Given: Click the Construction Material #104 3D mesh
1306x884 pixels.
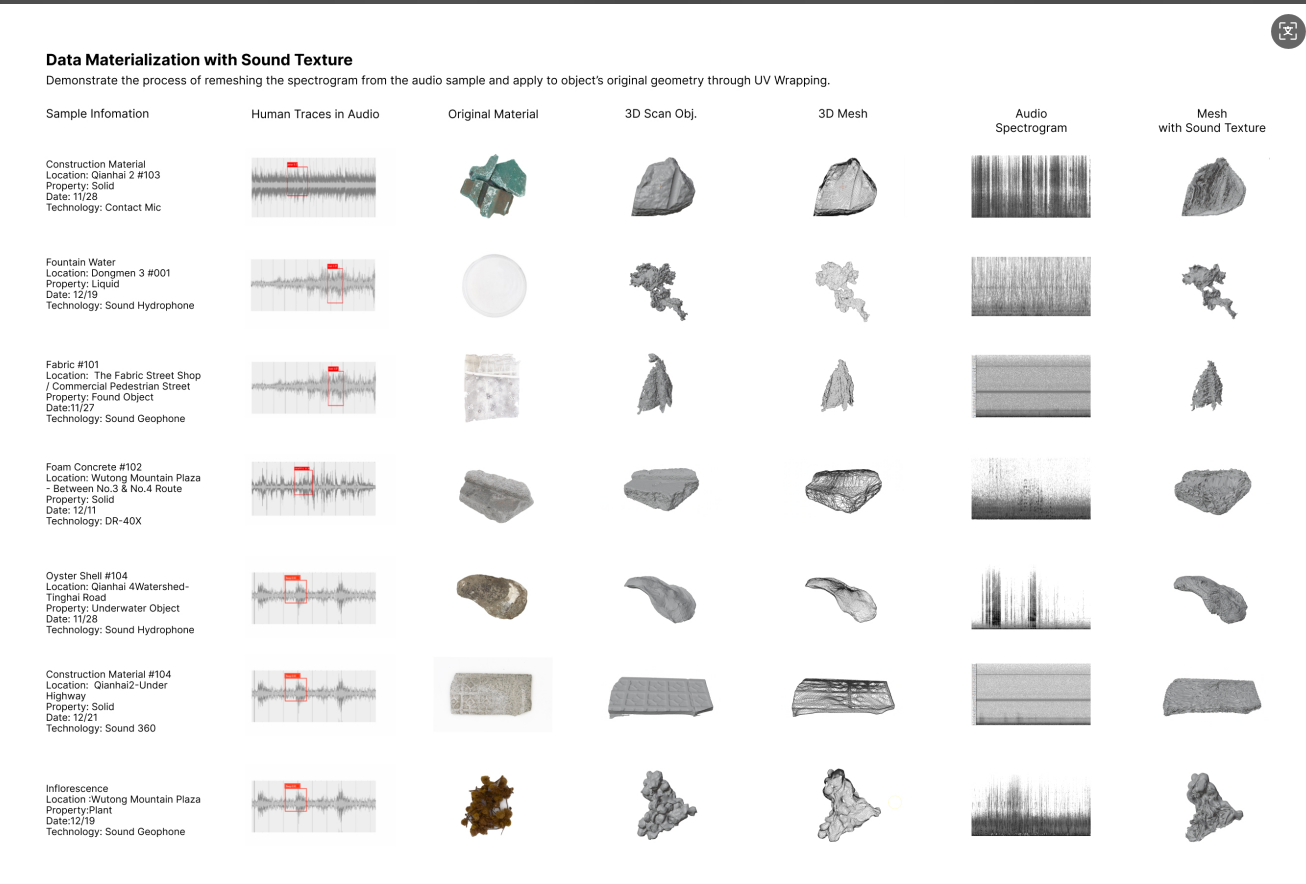Looking at the screenshot, I should point(845,696).
